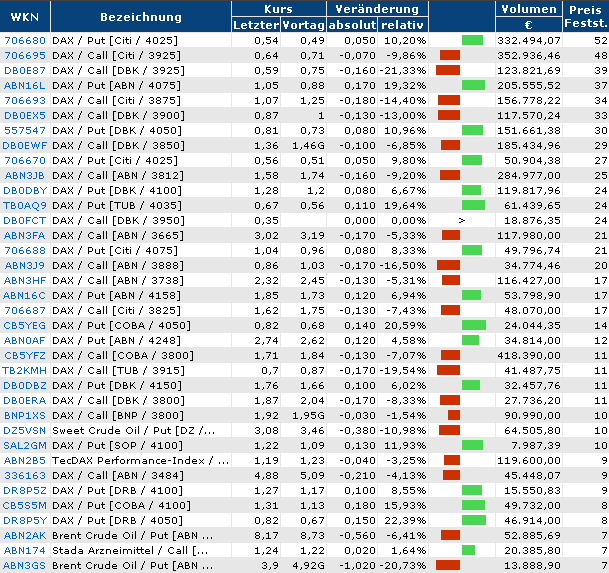Click the Volumen € column header
This screenshot has height=573, width=609.
click(x=529, y=17)
